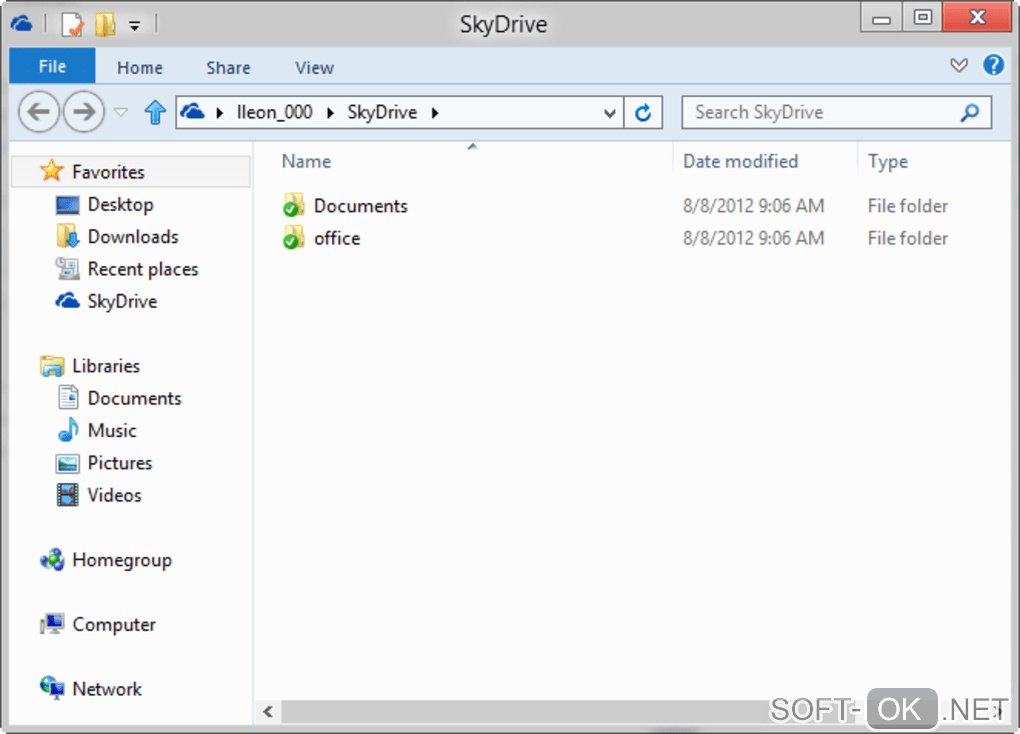This screenshot has width=1020, height=734.
Task: Click horizontal scrollbar left arrow
Action: click(x=268, y=711)
